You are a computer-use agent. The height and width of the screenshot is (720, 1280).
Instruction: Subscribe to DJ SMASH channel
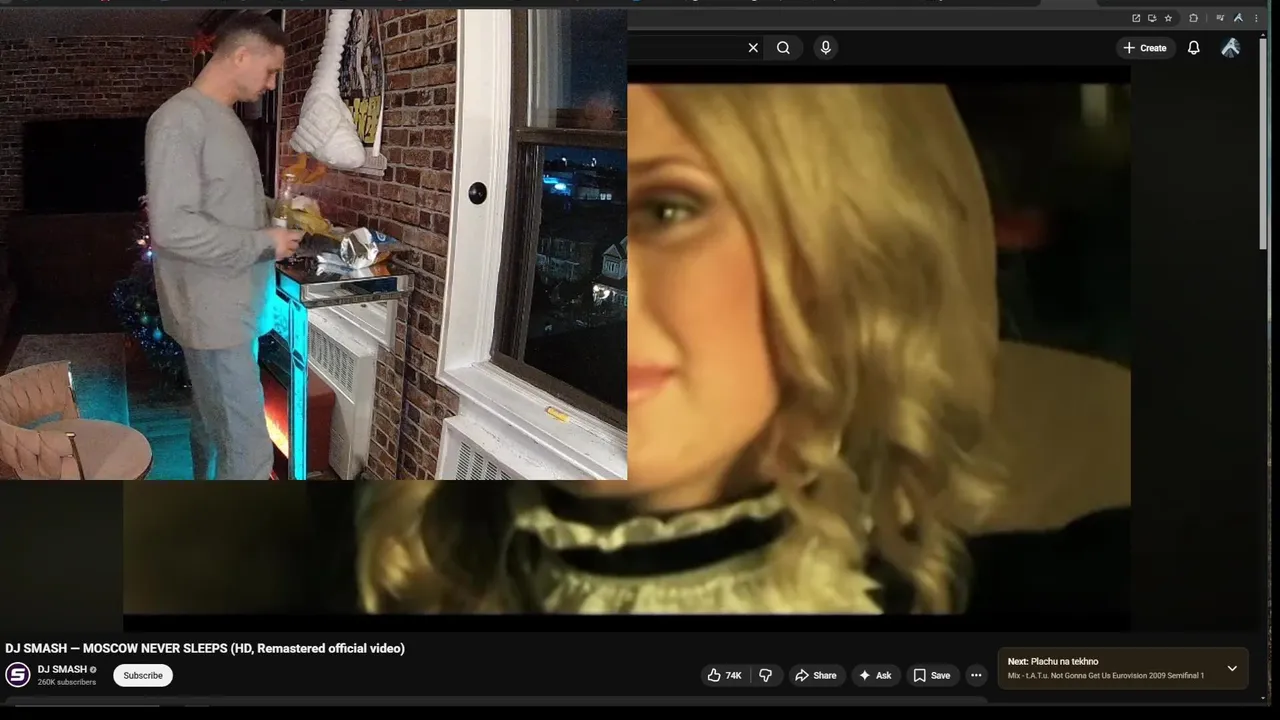coord(143,675)
